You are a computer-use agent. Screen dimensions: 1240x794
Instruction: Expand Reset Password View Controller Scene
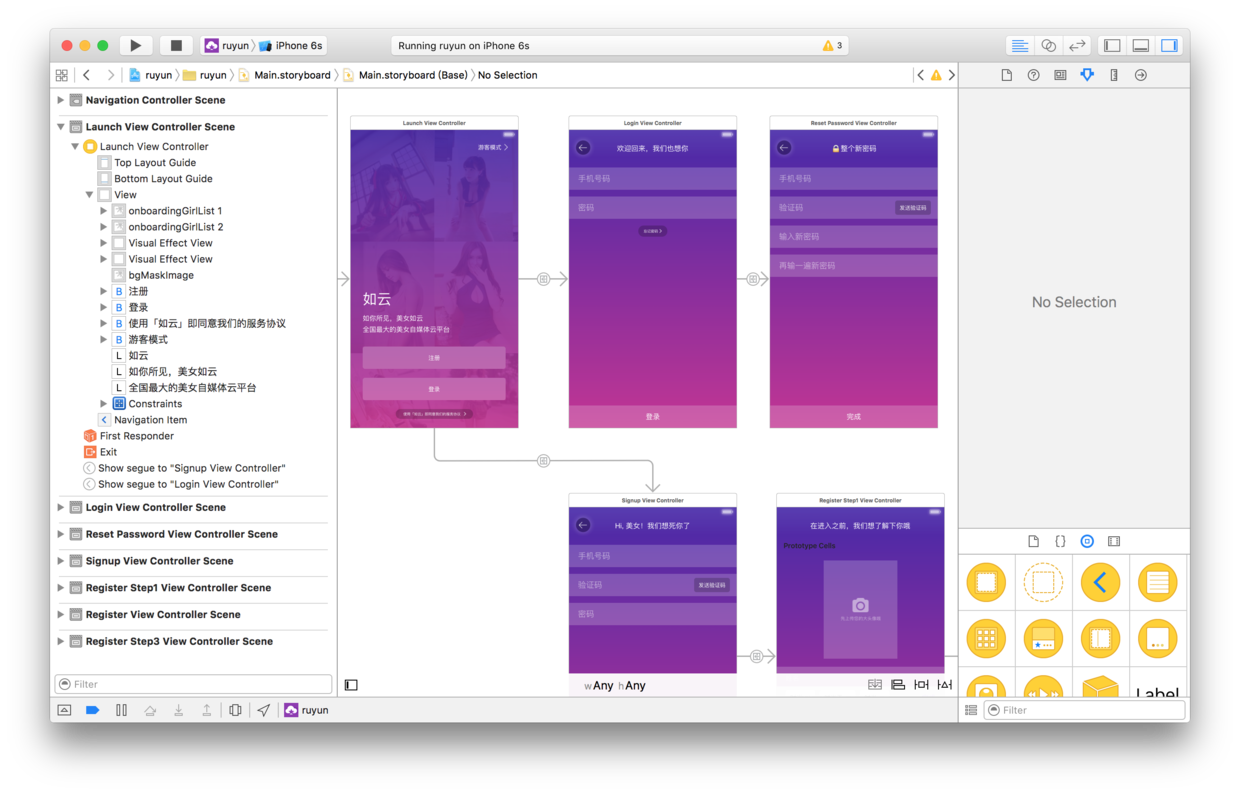point(61,534)
